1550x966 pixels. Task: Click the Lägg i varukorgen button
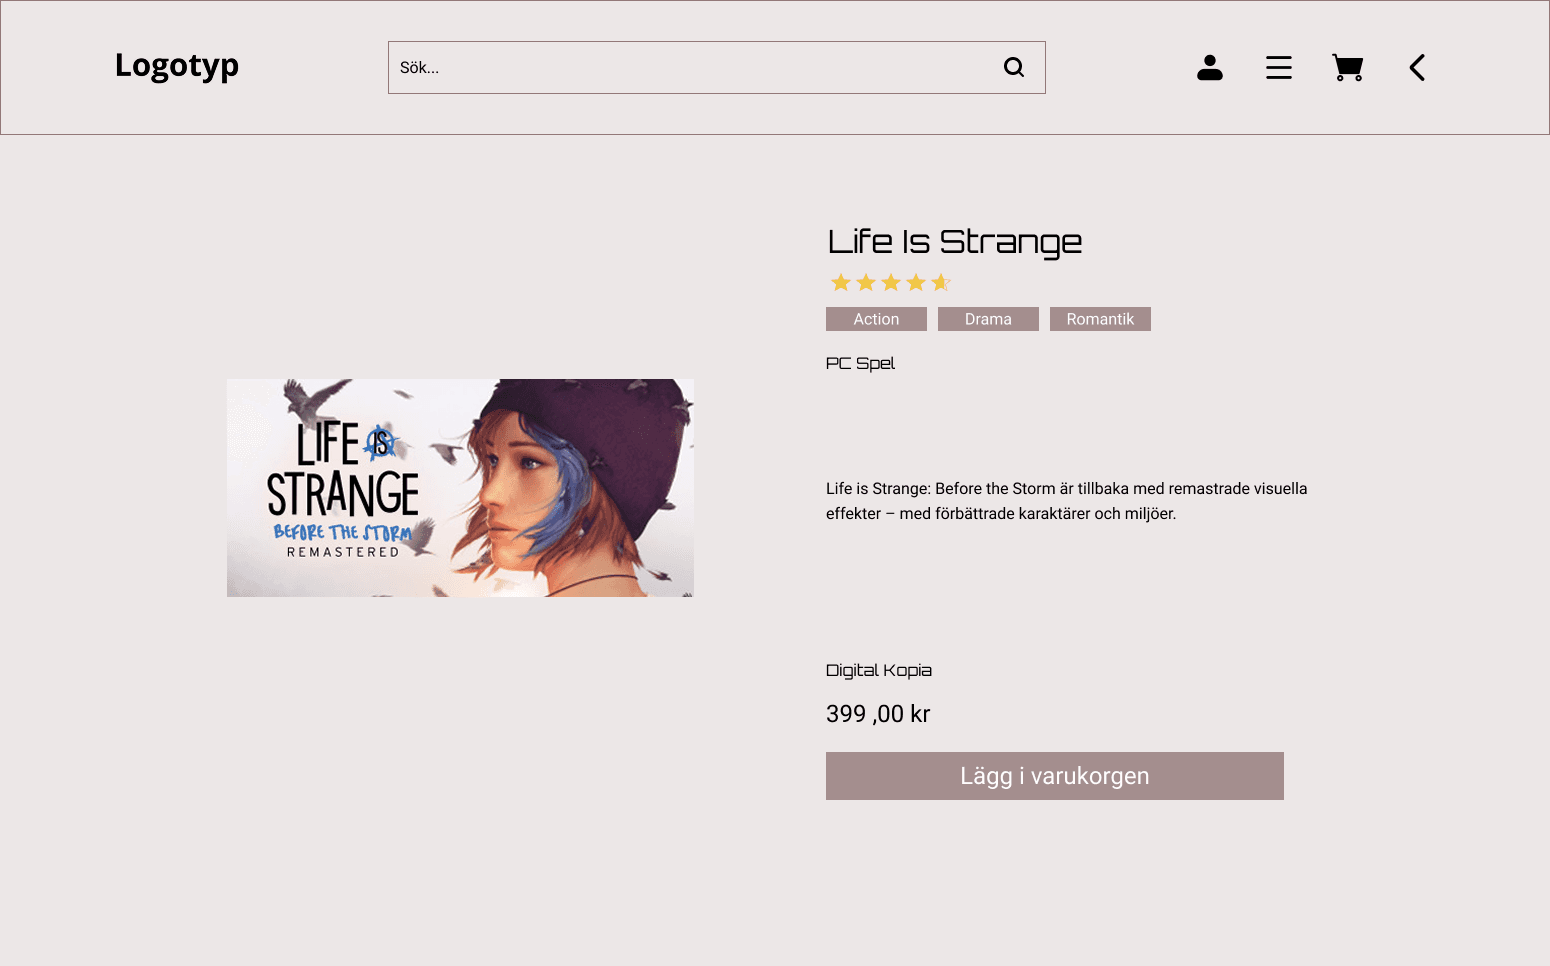click(1055, 776)
